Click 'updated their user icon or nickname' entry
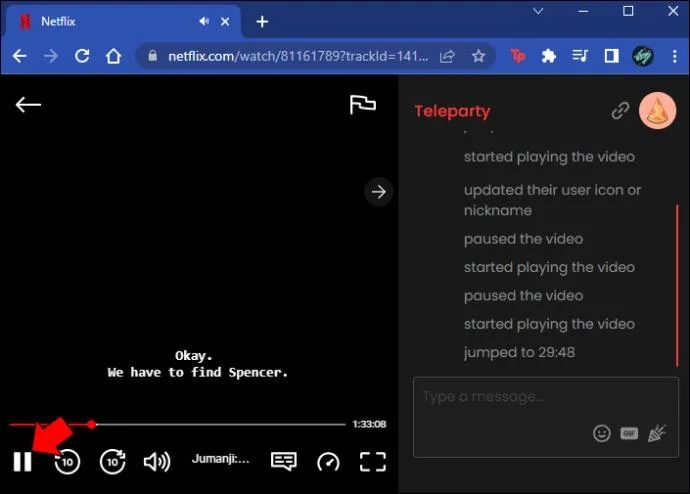This screenshot has height=494, width=690. click(552, 200)
